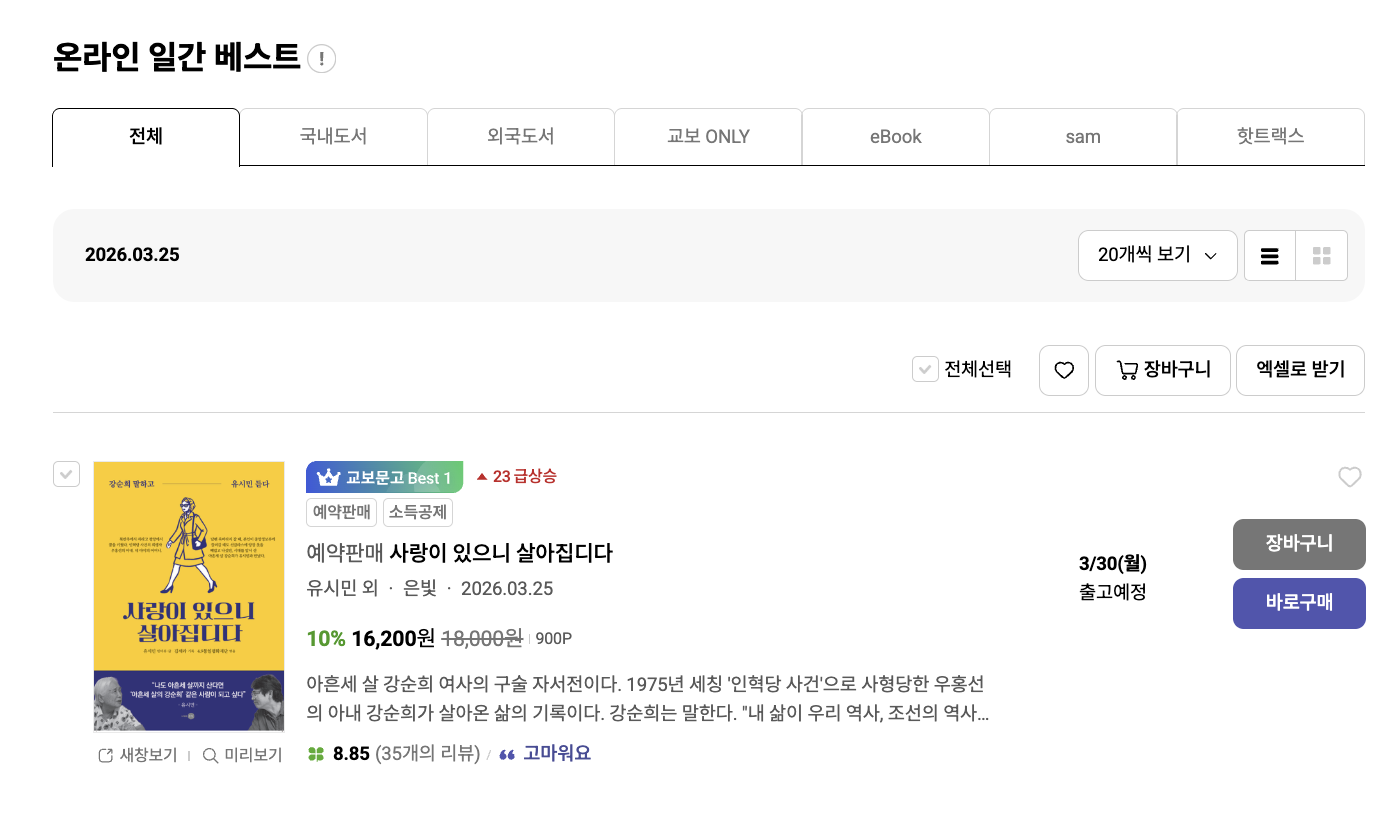This screenshot has width=1394, height=816.
Task: Click the quote icon beside 고마워요
Action: (507, 755)
